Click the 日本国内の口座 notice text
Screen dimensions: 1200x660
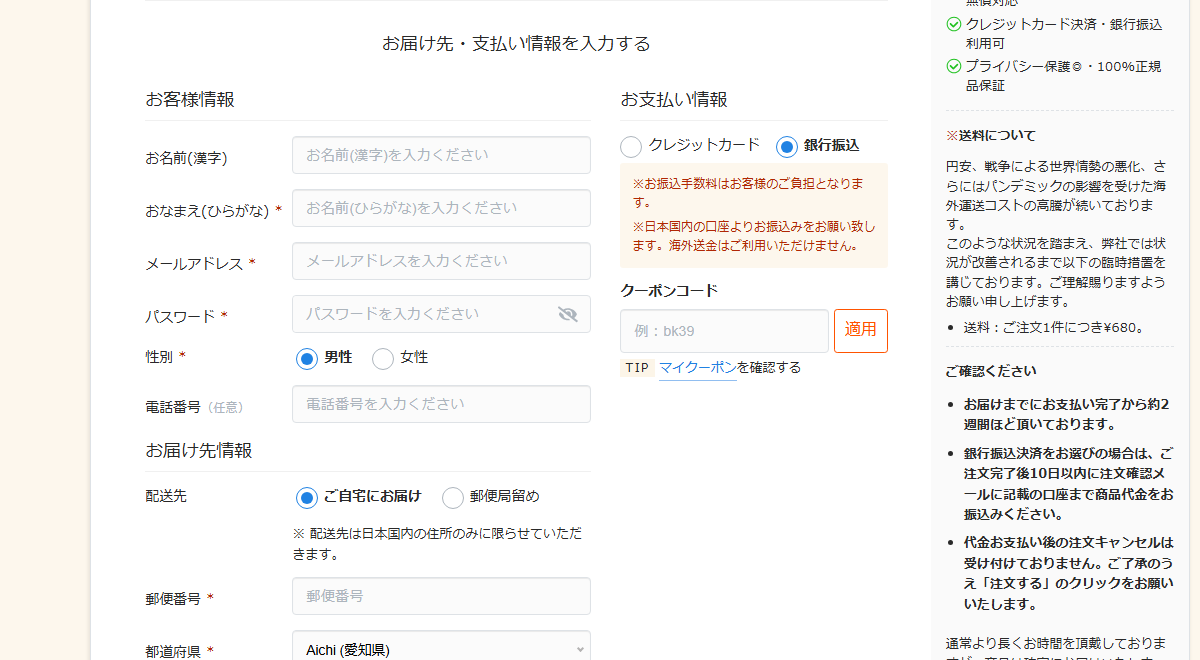click(754, 235)
